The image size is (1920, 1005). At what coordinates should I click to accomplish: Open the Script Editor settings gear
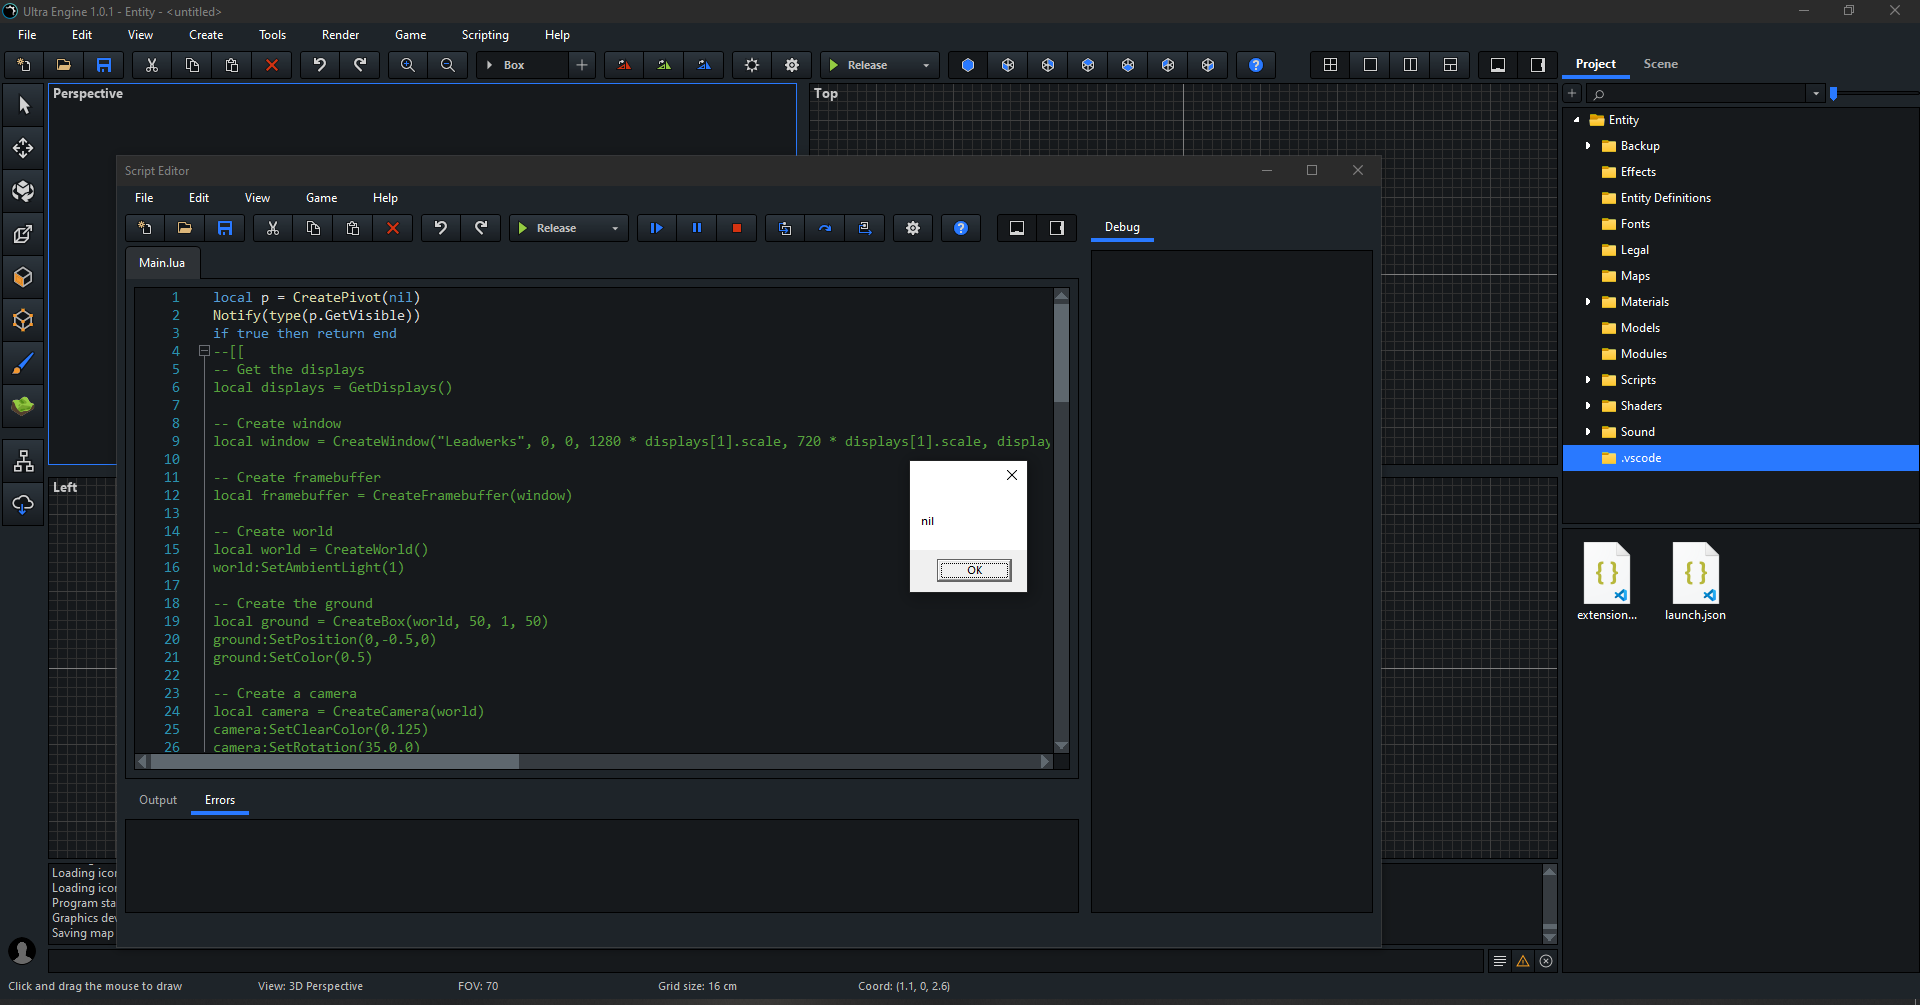click(x=913, y=228)
